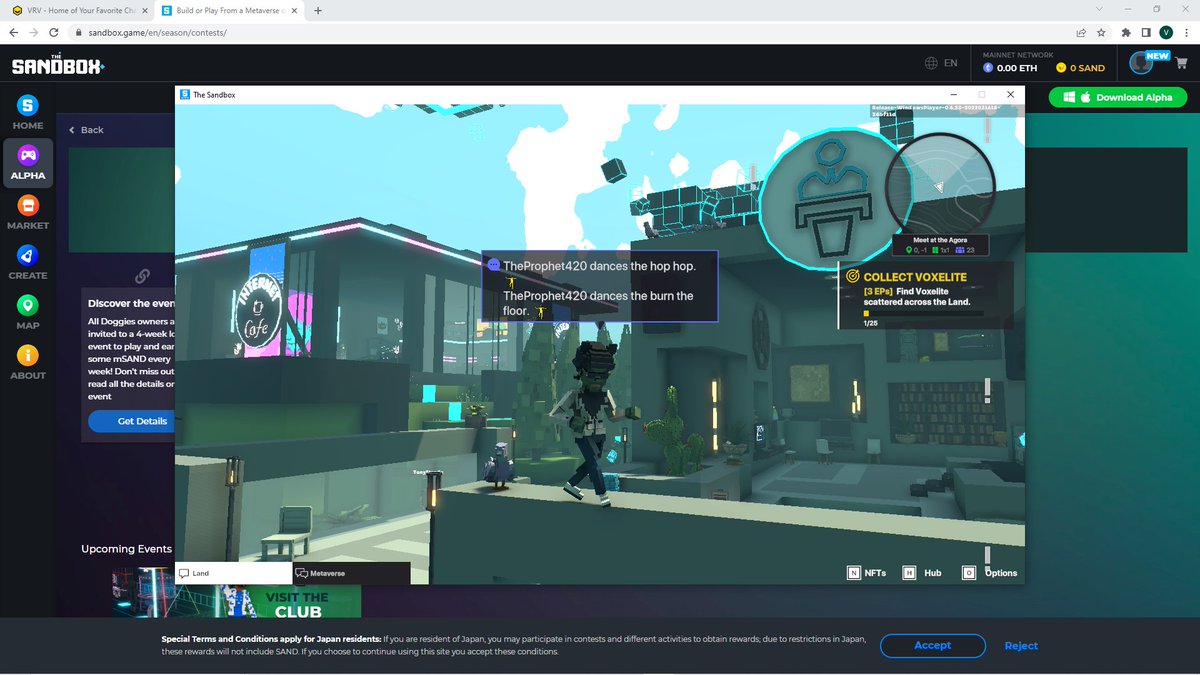The height and width of the screenshot is (675, 1200).
Task: Open a new browser tab
Action: (318, 10)
